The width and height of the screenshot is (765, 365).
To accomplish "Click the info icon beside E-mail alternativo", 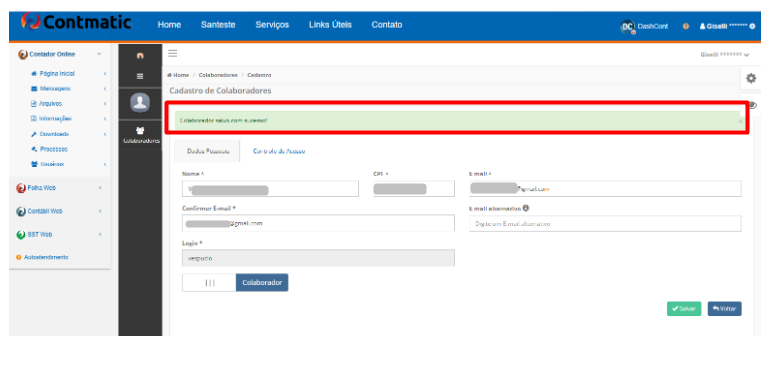I will coord(526,208).
